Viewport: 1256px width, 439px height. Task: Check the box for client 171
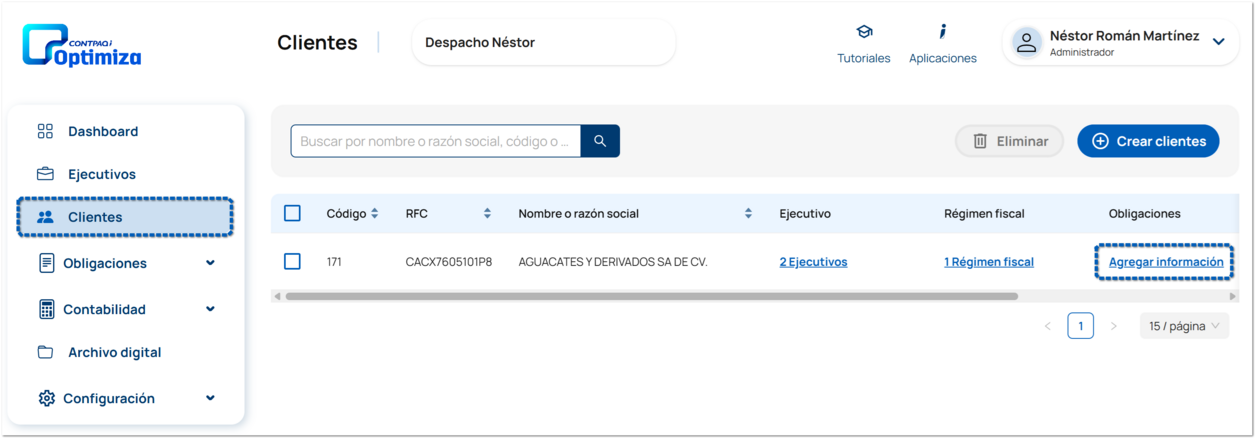click(x=292, y=262)
